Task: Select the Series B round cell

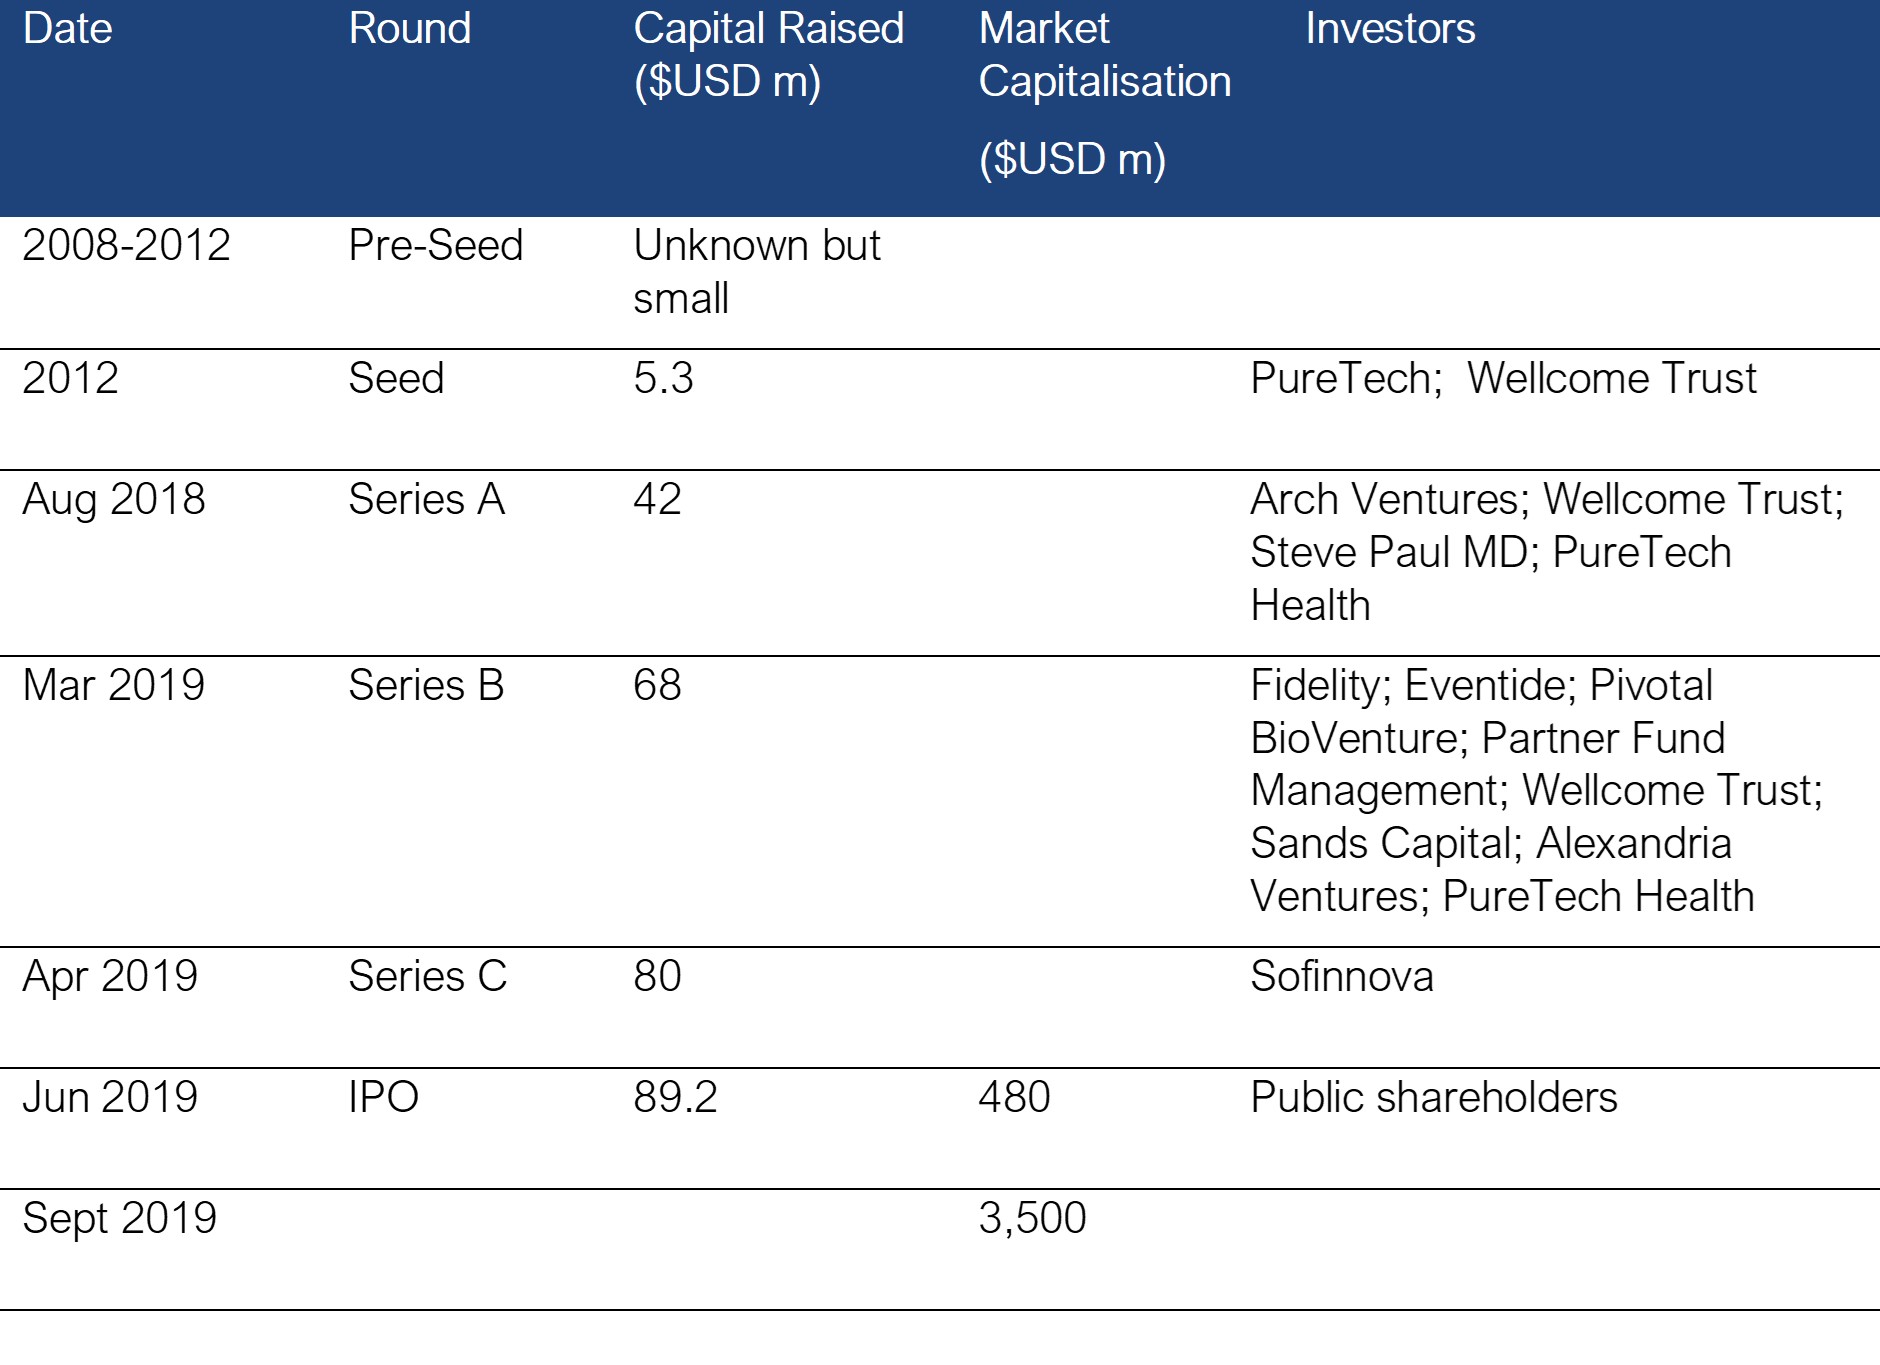Action: 426,686
